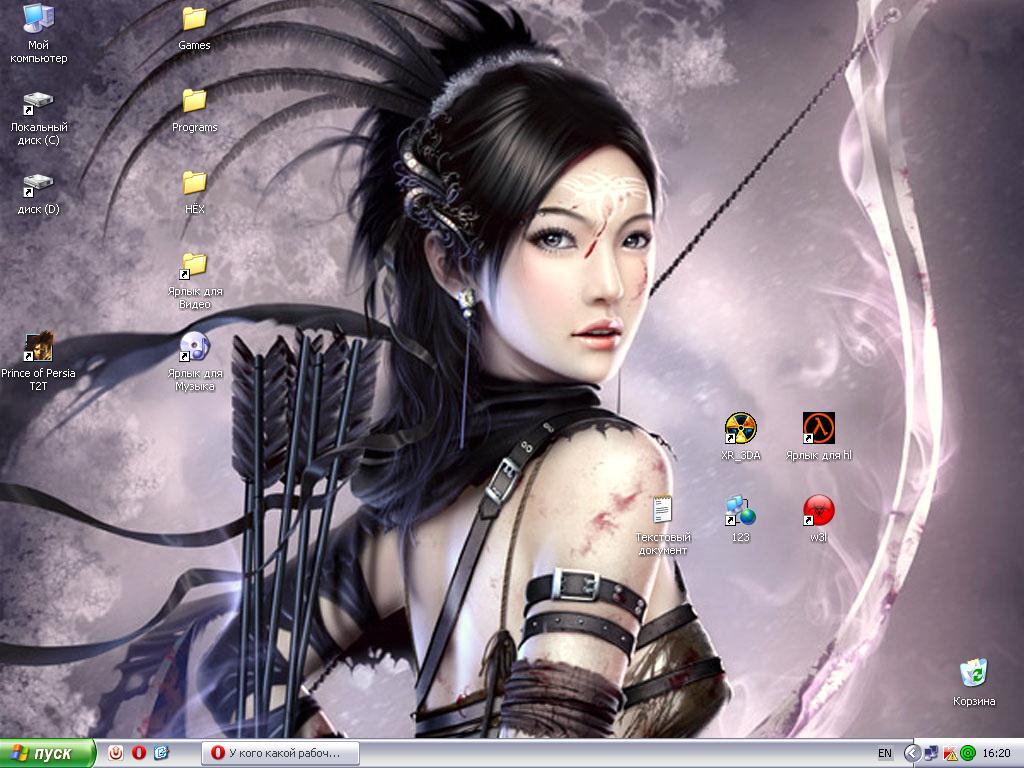Click the пуск Start button
This screenshot has width=1024, height=768.
[48, 753]
